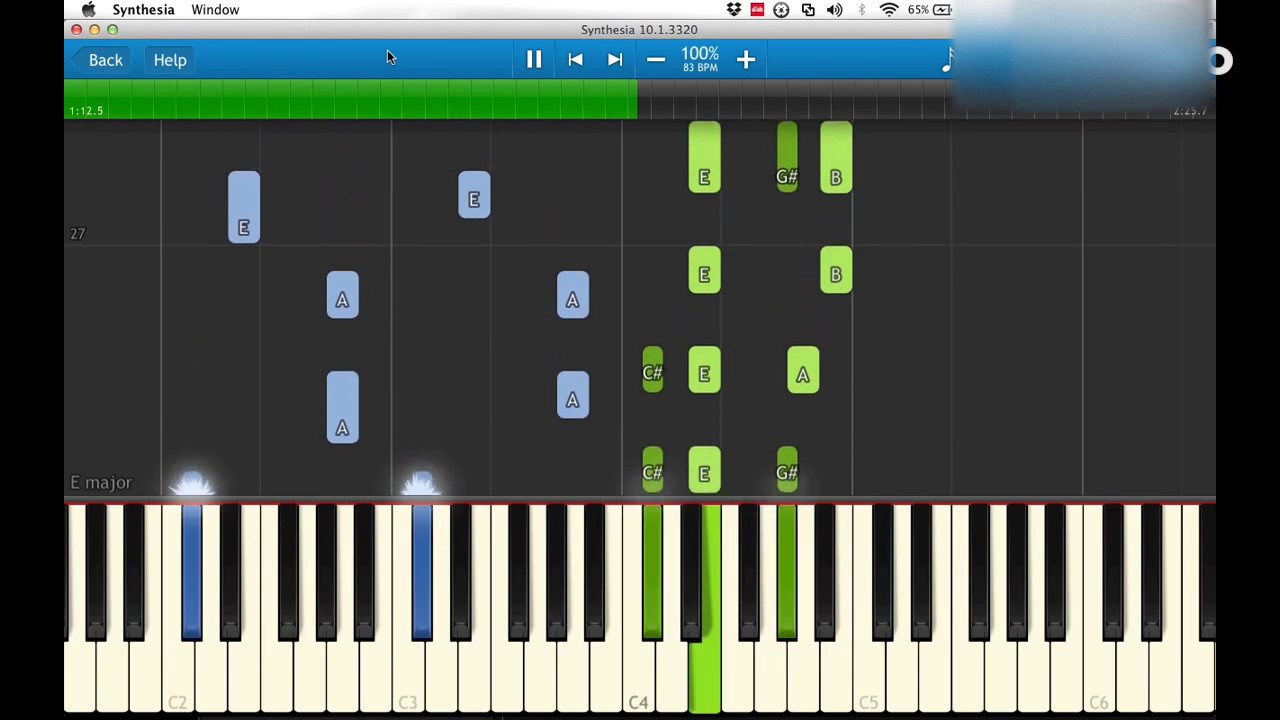1280x720 pixels.
Task: Open the volume control in menu bar
Action: click(835, 10)
